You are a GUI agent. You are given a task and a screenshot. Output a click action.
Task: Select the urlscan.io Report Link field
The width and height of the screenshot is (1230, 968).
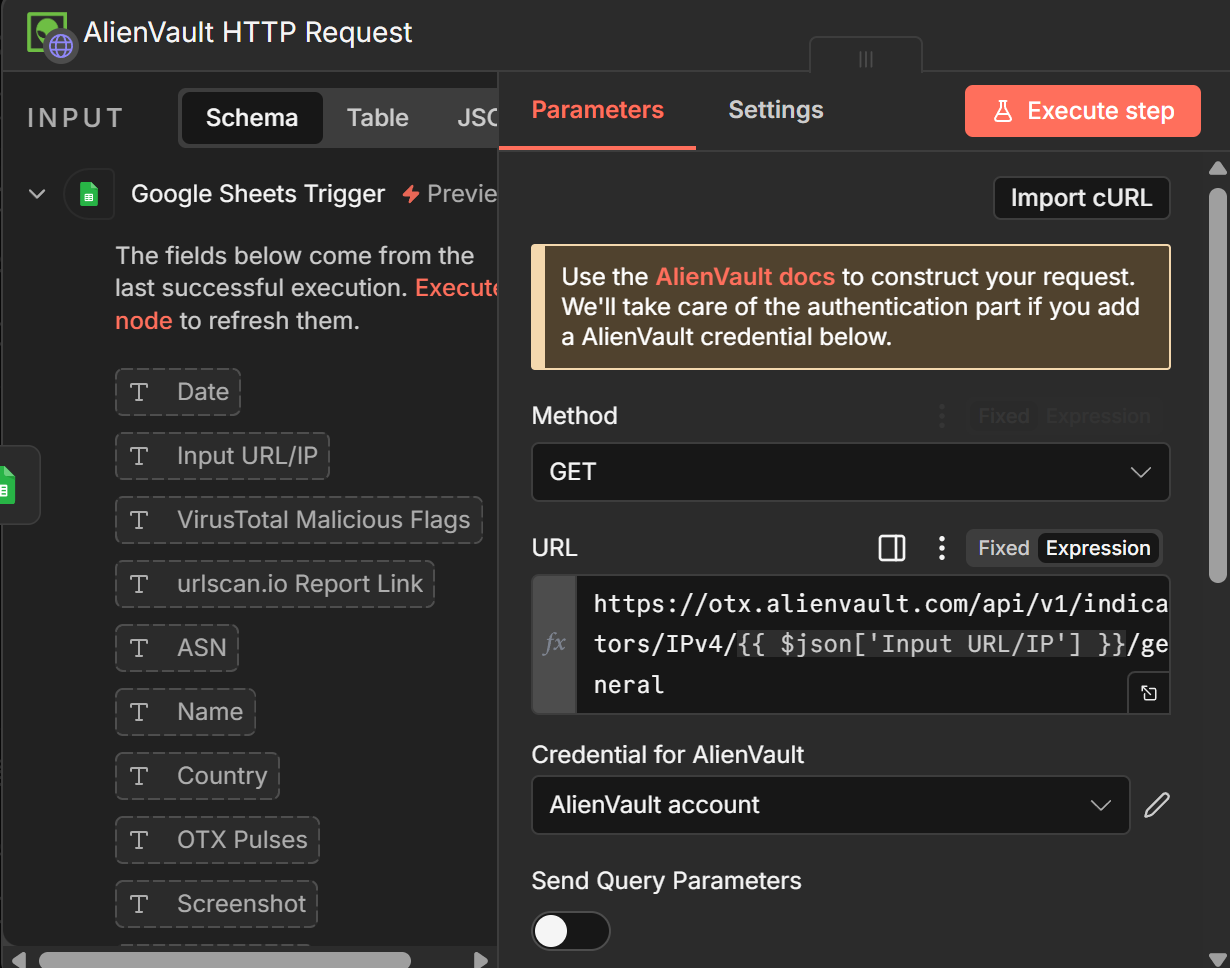click(x=275, y=584)
